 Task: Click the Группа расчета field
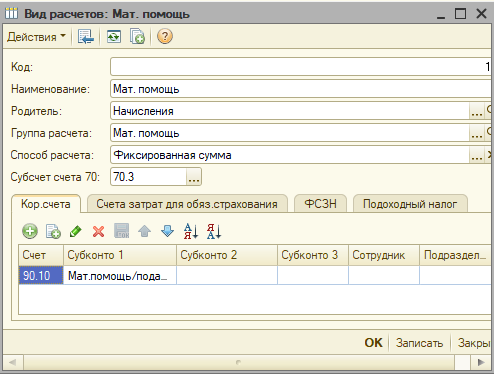(290, 133)
